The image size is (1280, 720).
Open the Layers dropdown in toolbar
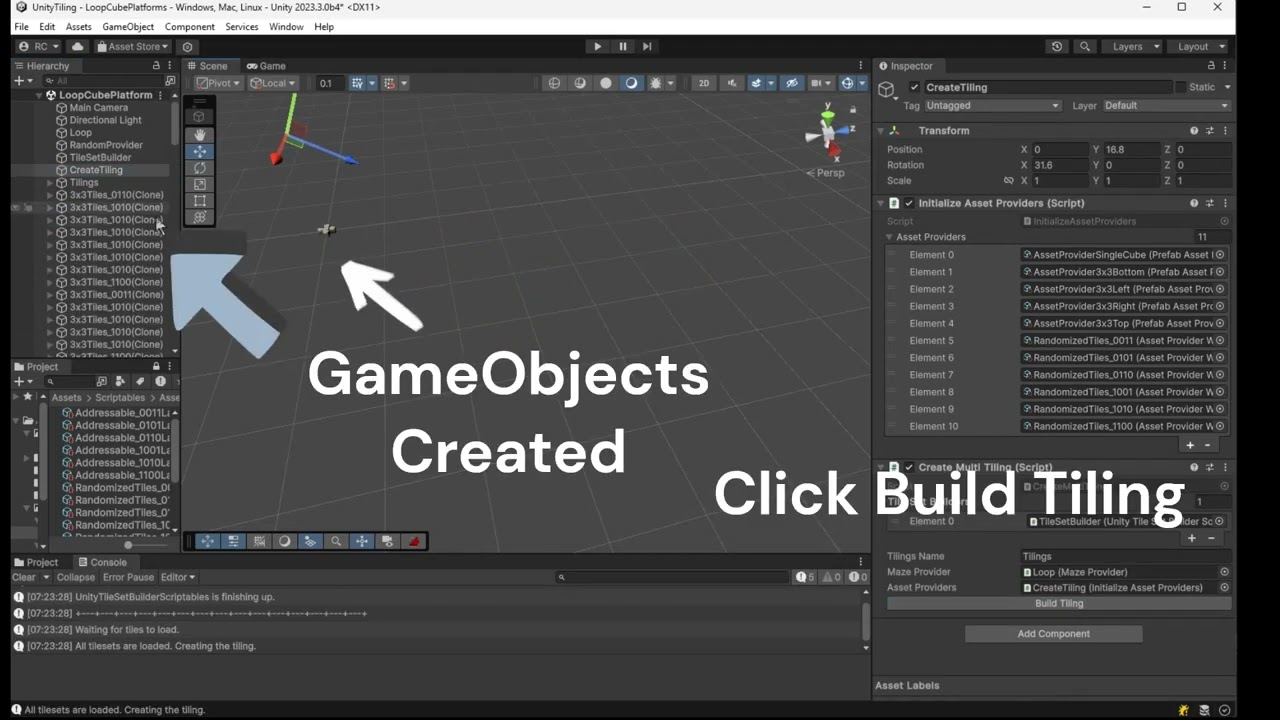(x=1132, y=47)
